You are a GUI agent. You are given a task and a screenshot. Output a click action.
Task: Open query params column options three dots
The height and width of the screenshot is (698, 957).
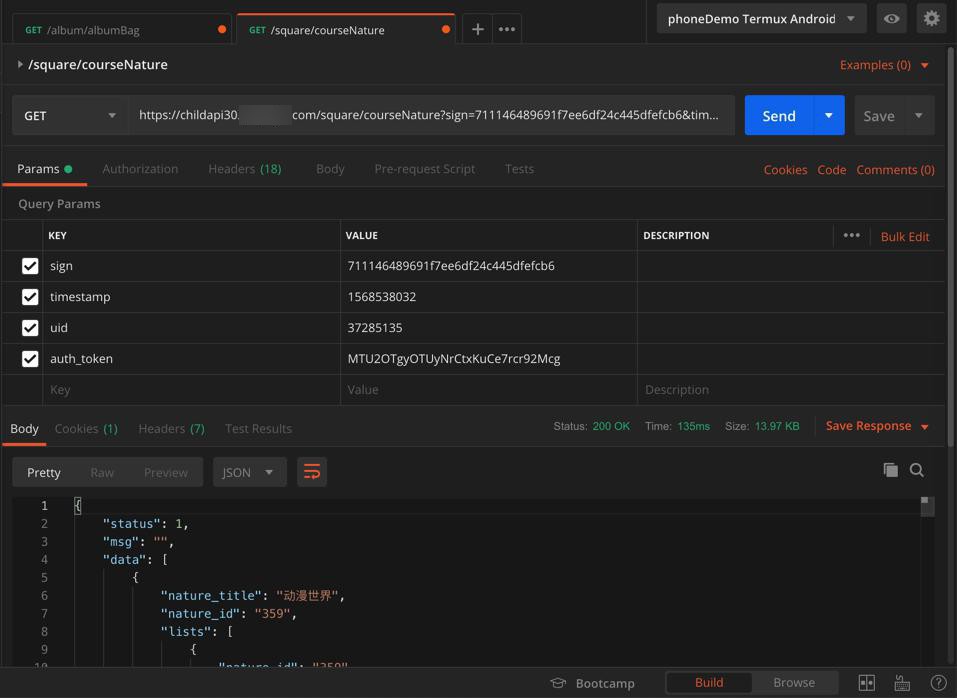click(x=851, y=236)
